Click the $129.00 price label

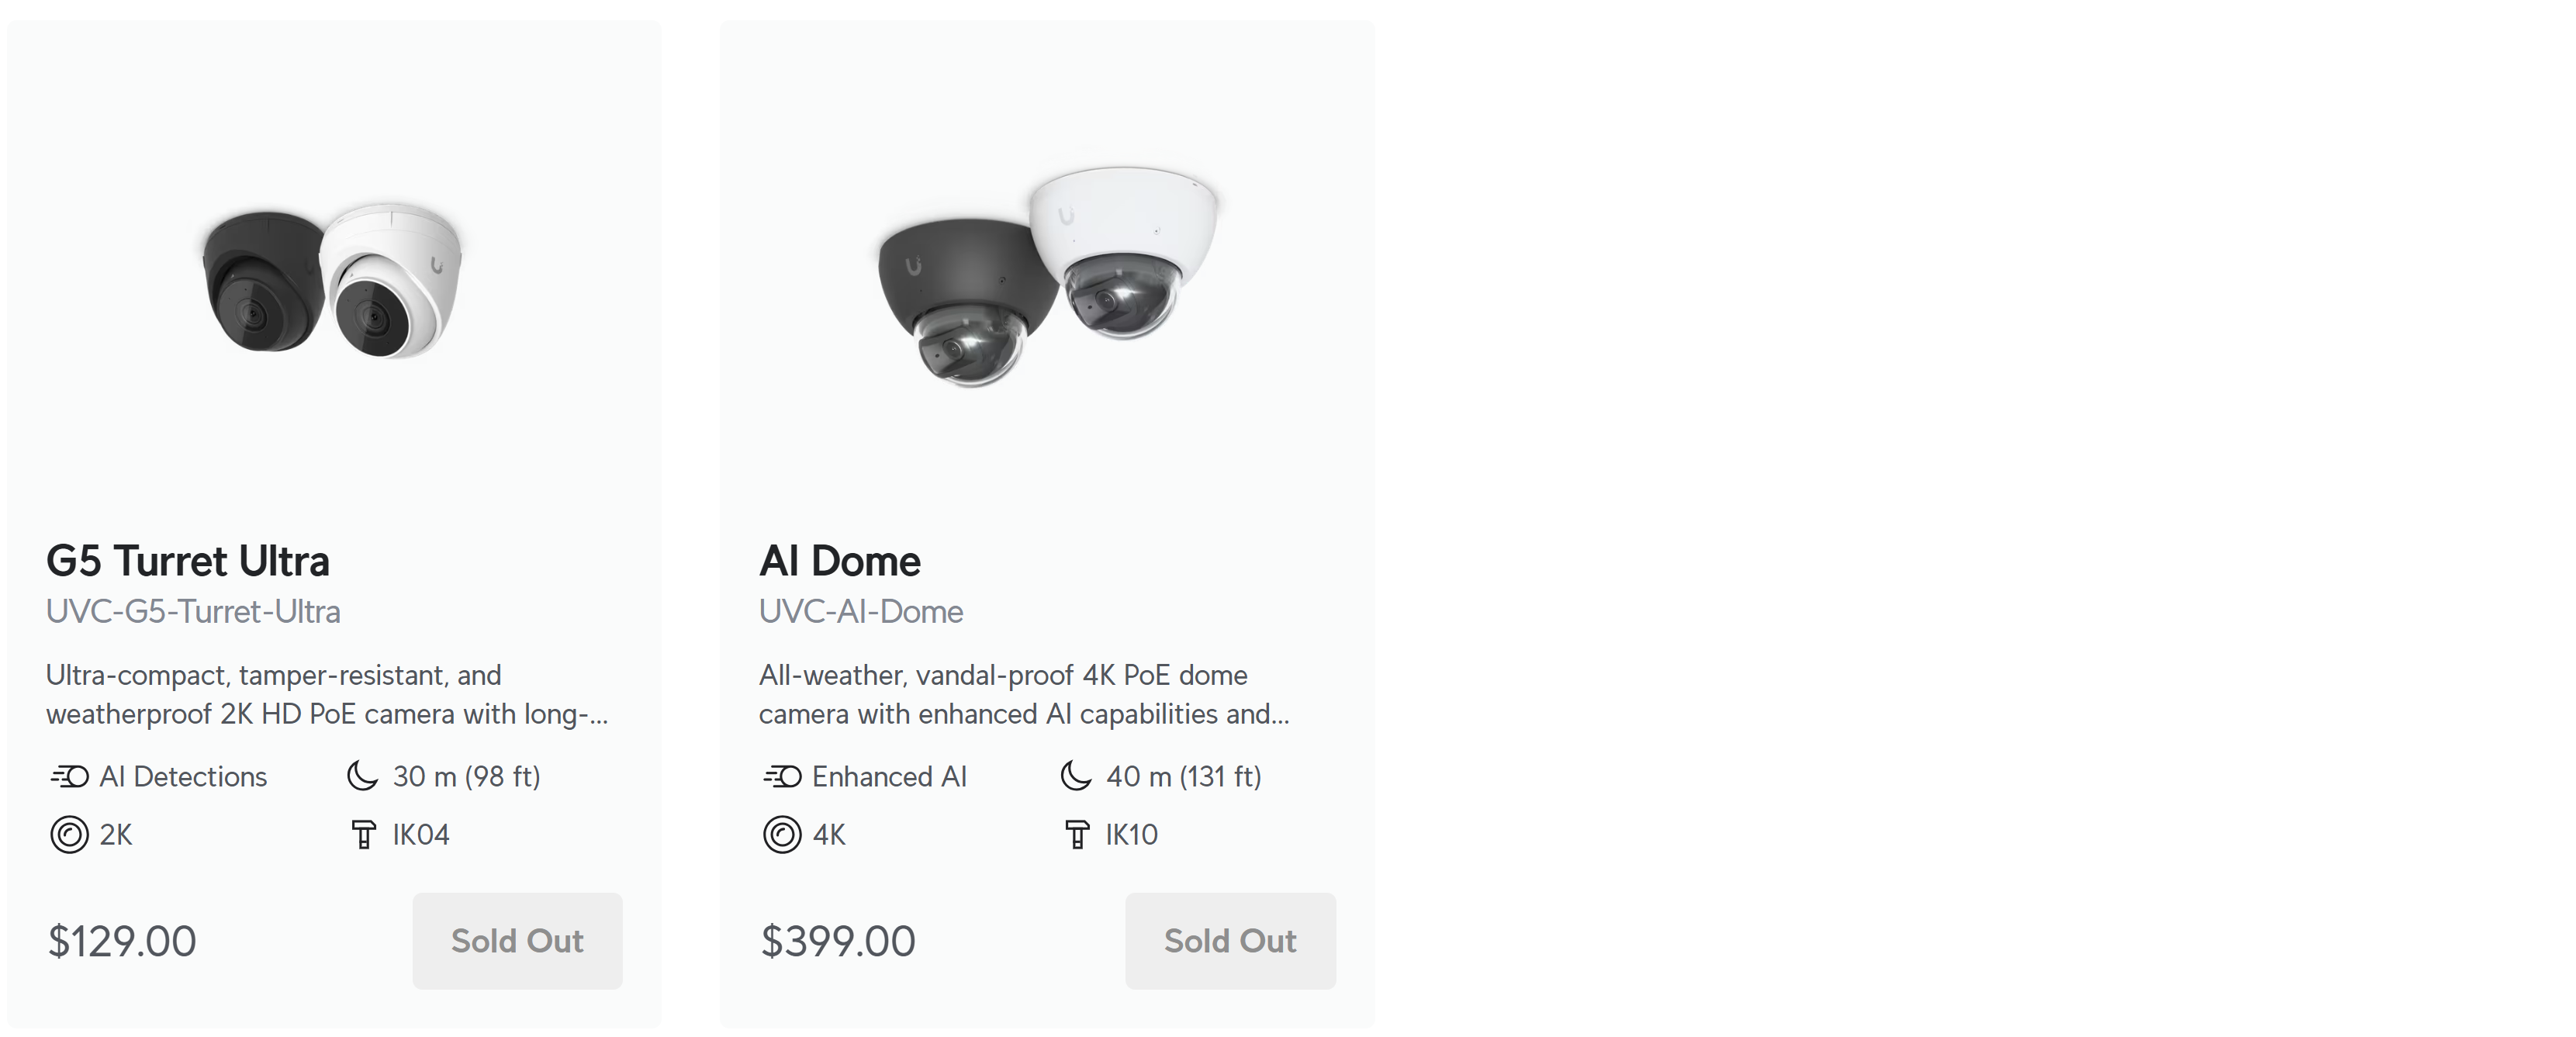[122, 941]
